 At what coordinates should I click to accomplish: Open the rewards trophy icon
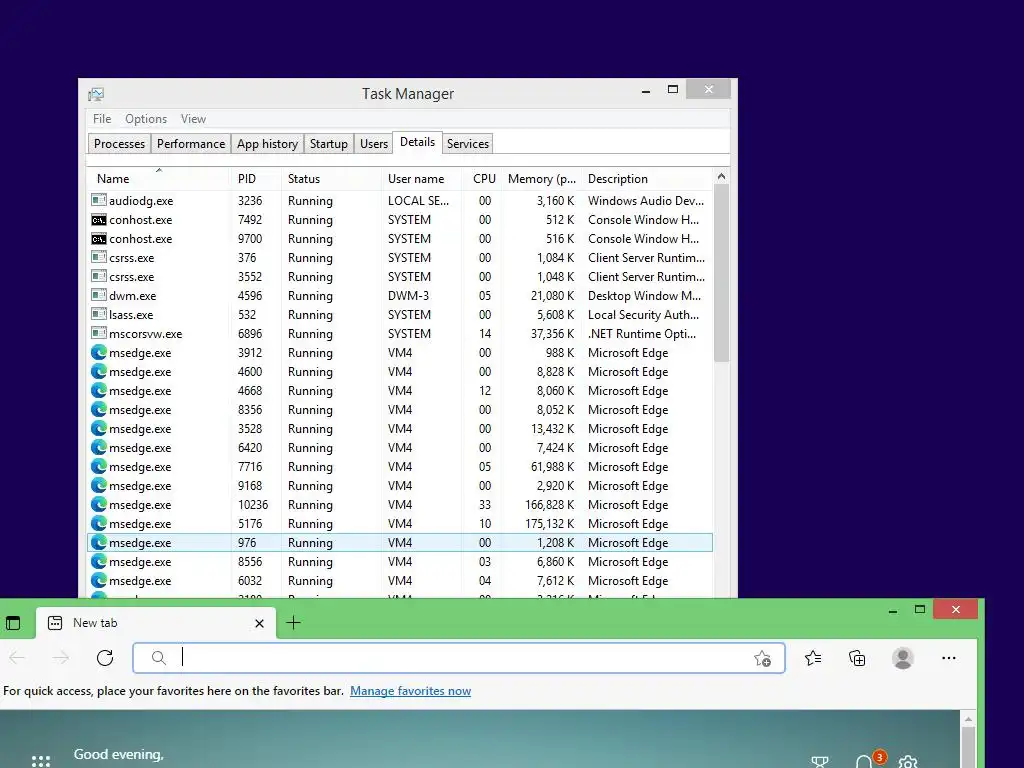coord(820,762)
